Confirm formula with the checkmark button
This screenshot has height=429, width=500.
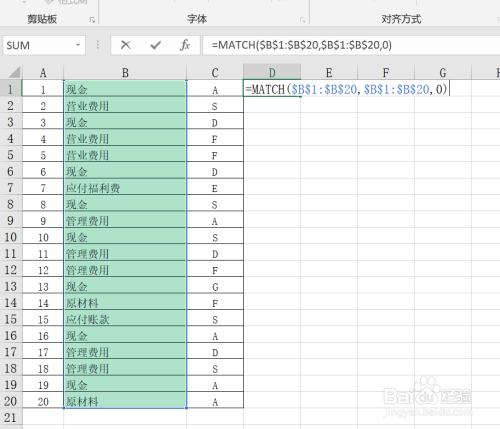click(155, 45)
